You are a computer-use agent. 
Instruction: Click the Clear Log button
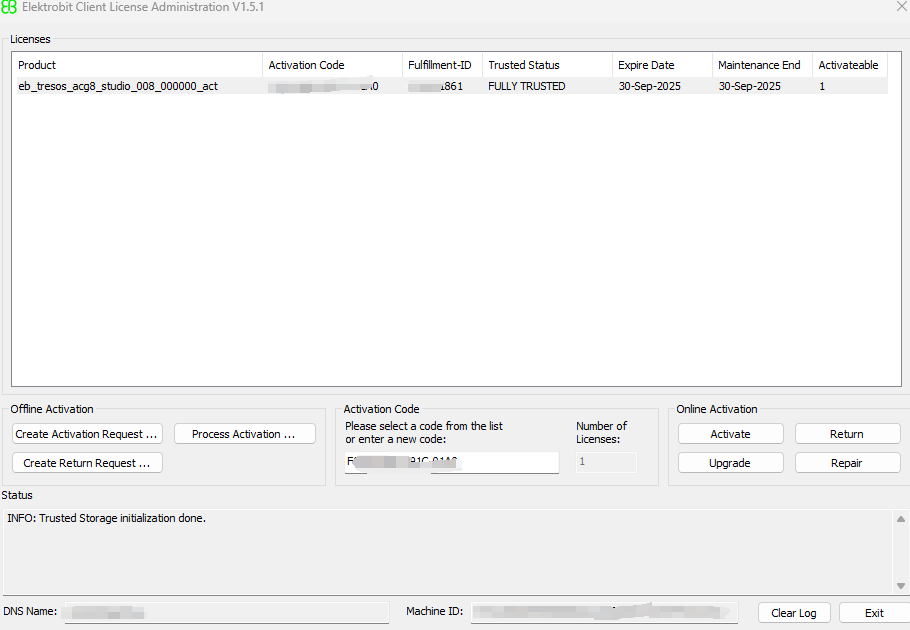[794, 612]
